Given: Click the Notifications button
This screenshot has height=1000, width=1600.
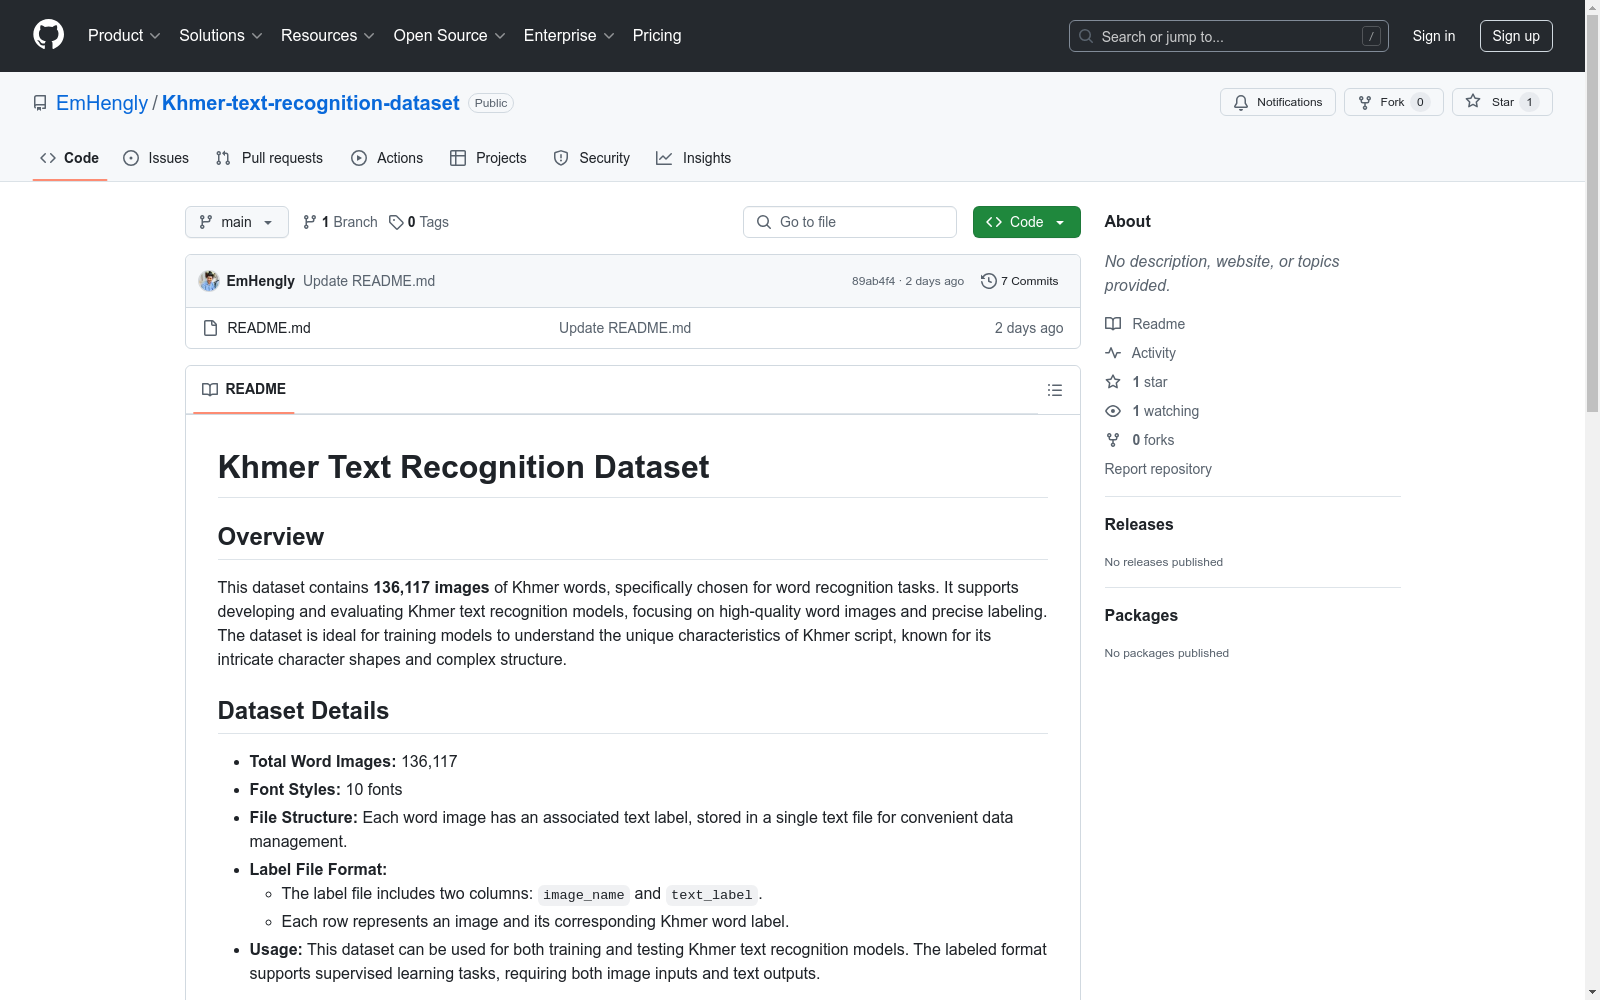Looking at the screenshot, I should tap(1278, 102).
